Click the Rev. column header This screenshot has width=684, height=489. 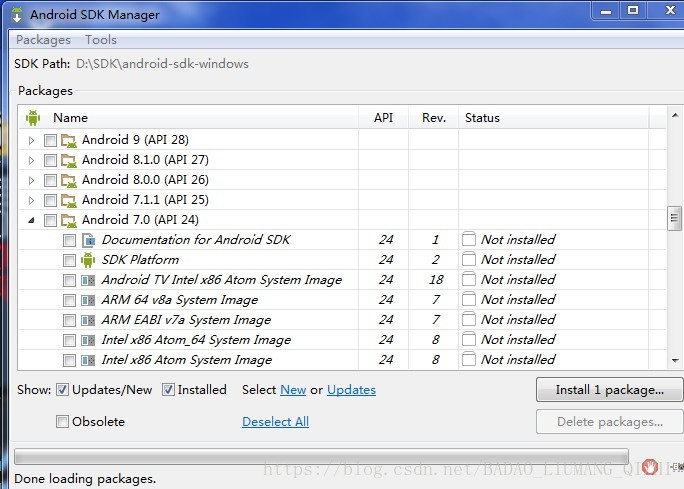pos(434,118)
